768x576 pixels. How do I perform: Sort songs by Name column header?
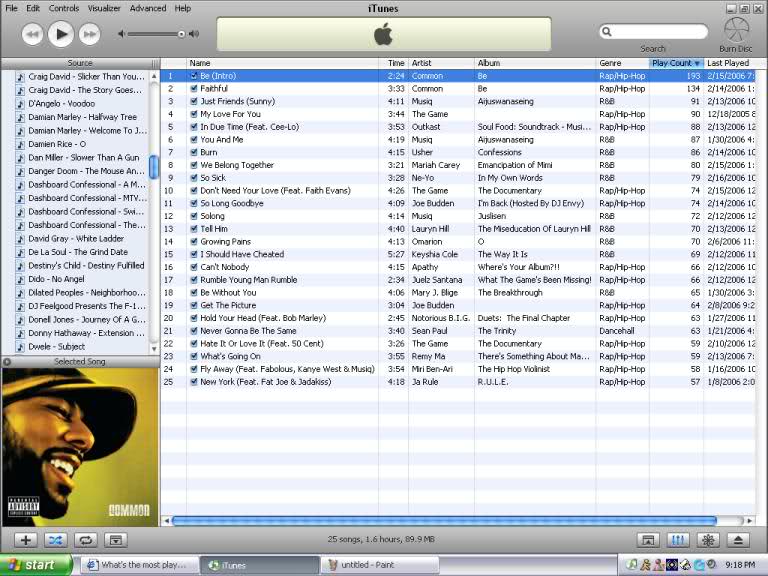[x=283, y=63]
